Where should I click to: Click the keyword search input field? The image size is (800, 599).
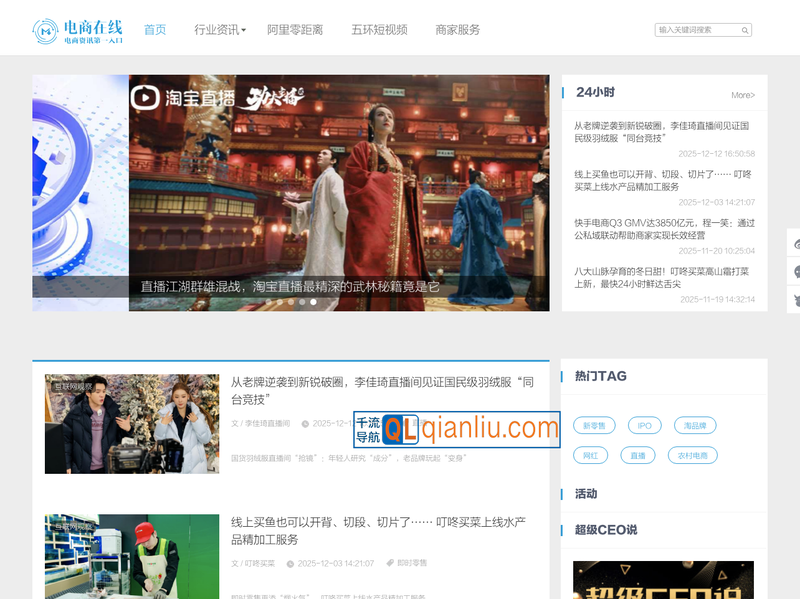coord(697,30)
